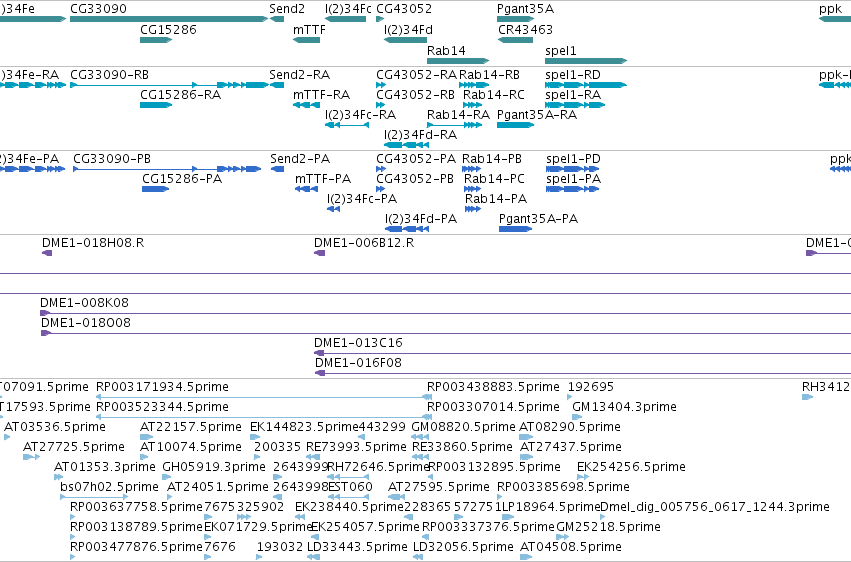Select the l(2)34Fd-PA protein label
The height and width of the screenshot is (562, 851).
421,219
